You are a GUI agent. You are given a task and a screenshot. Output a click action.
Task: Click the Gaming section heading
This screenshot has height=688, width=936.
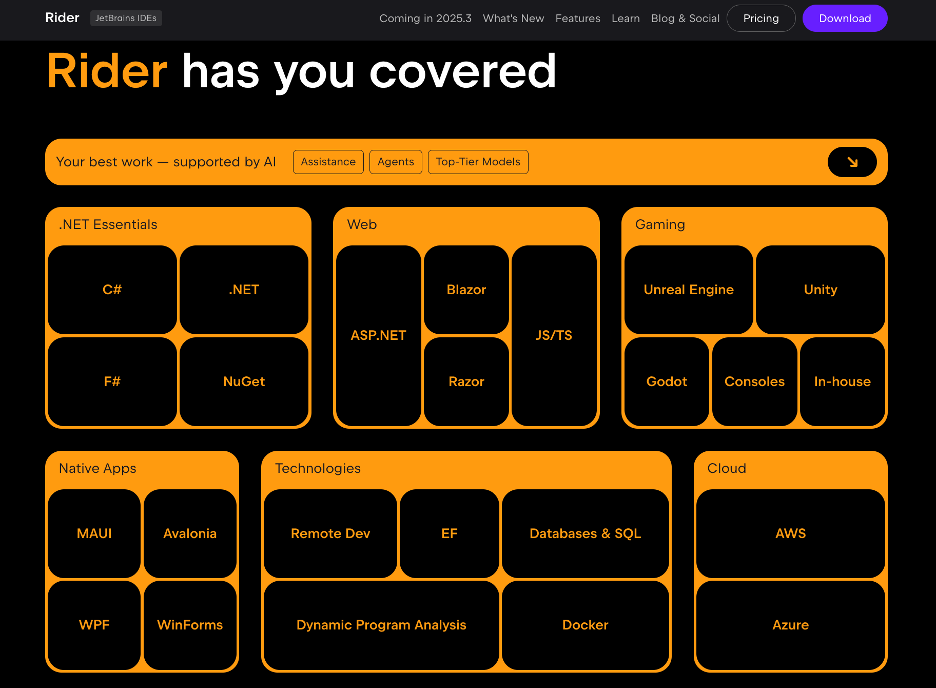660,224
